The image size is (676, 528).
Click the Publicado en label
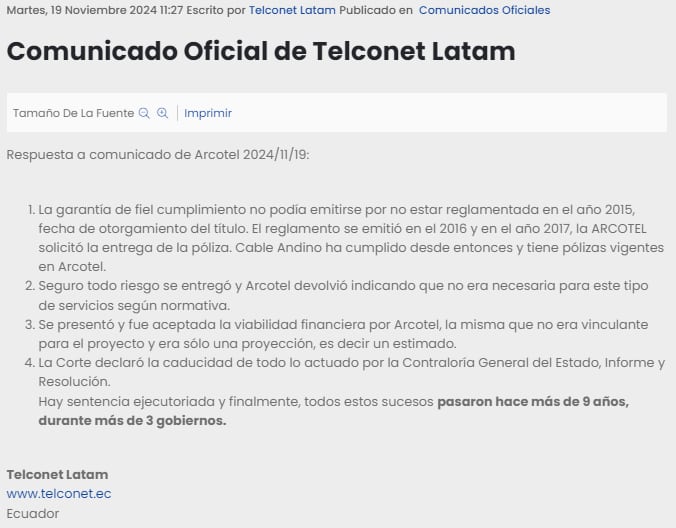click(376, 10)
